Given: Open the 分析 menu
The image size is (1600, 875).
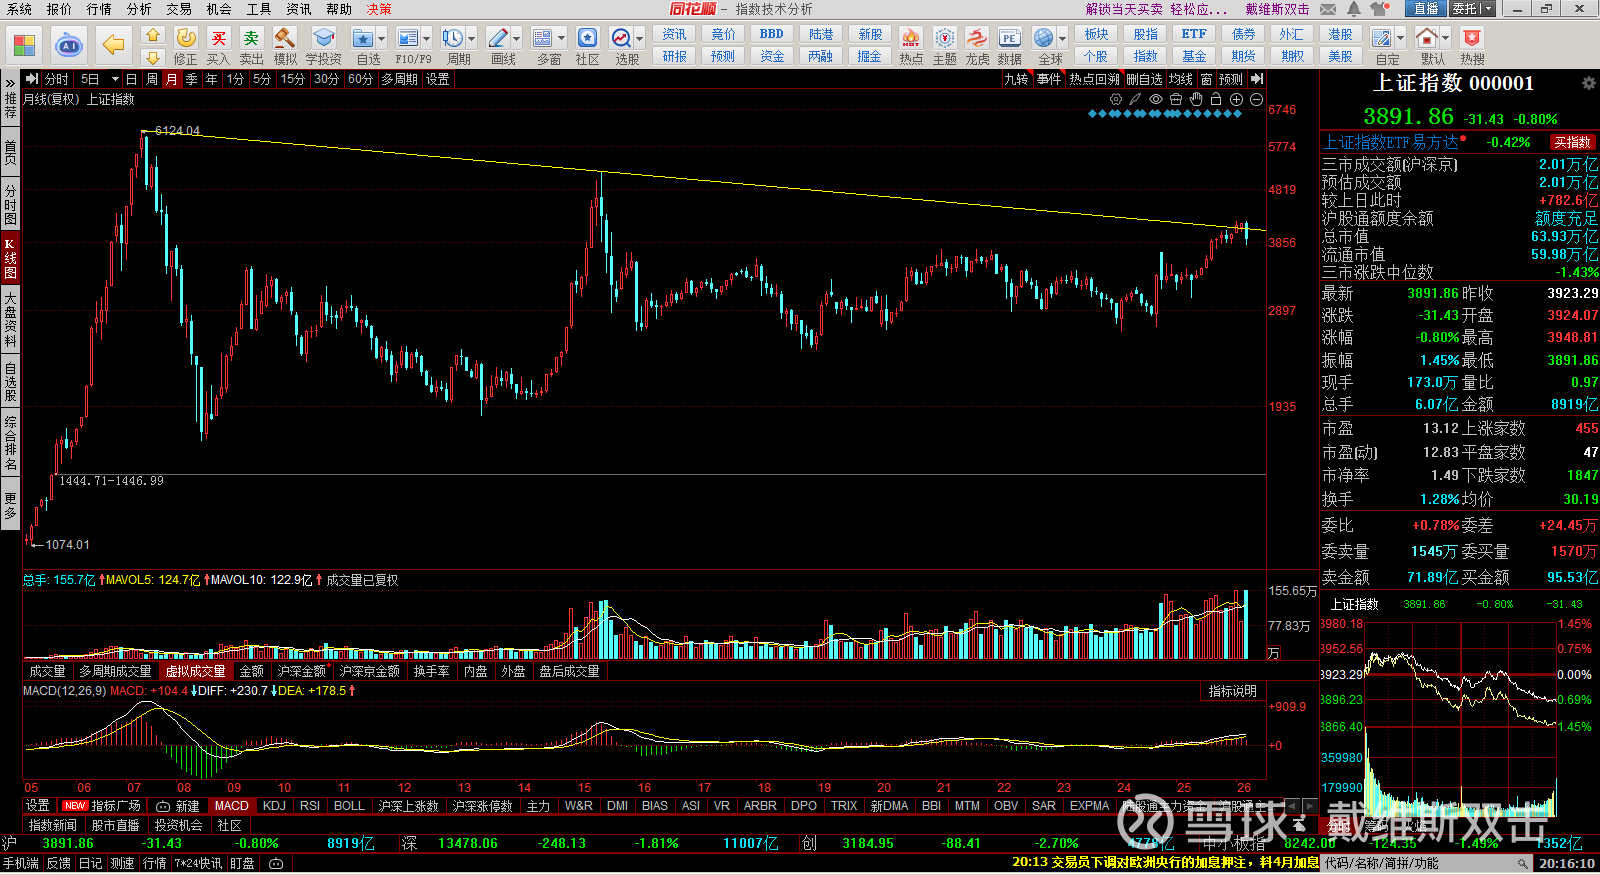Looking at the screenshot, I should [139, 9].
